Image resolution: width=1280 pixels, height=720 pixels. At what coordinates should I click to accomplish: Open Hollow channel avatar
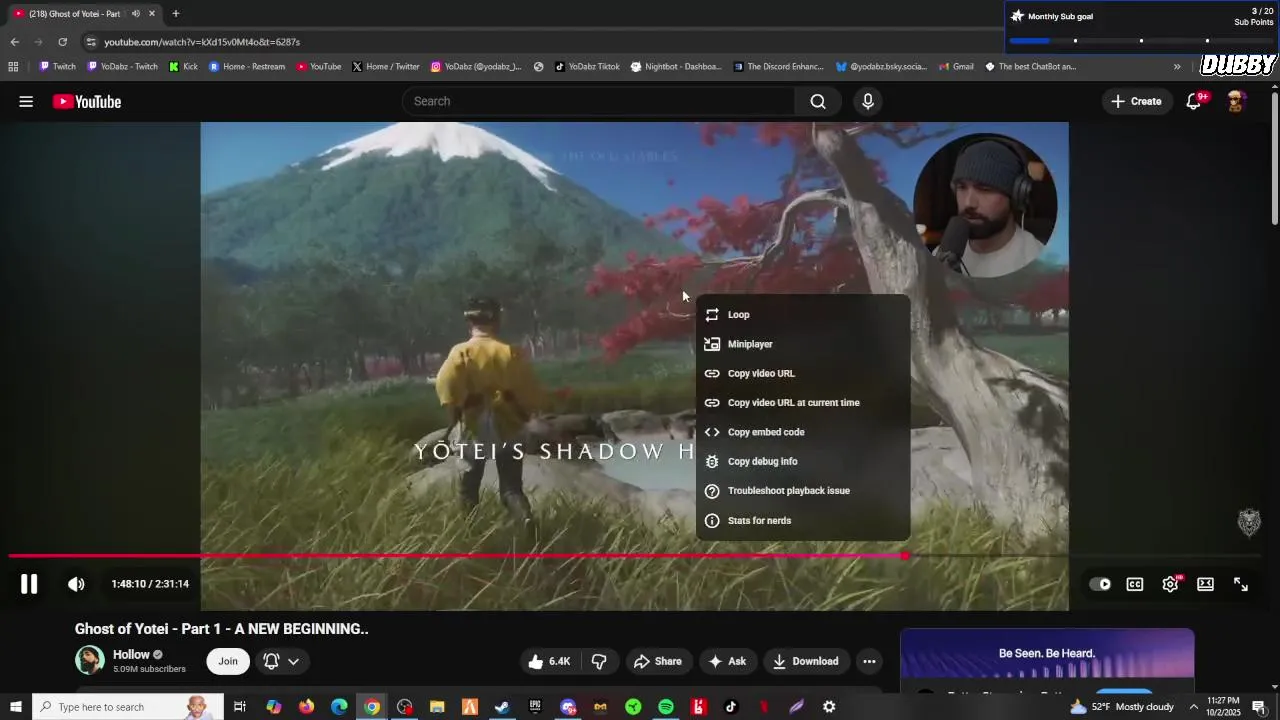coord(90,660)
